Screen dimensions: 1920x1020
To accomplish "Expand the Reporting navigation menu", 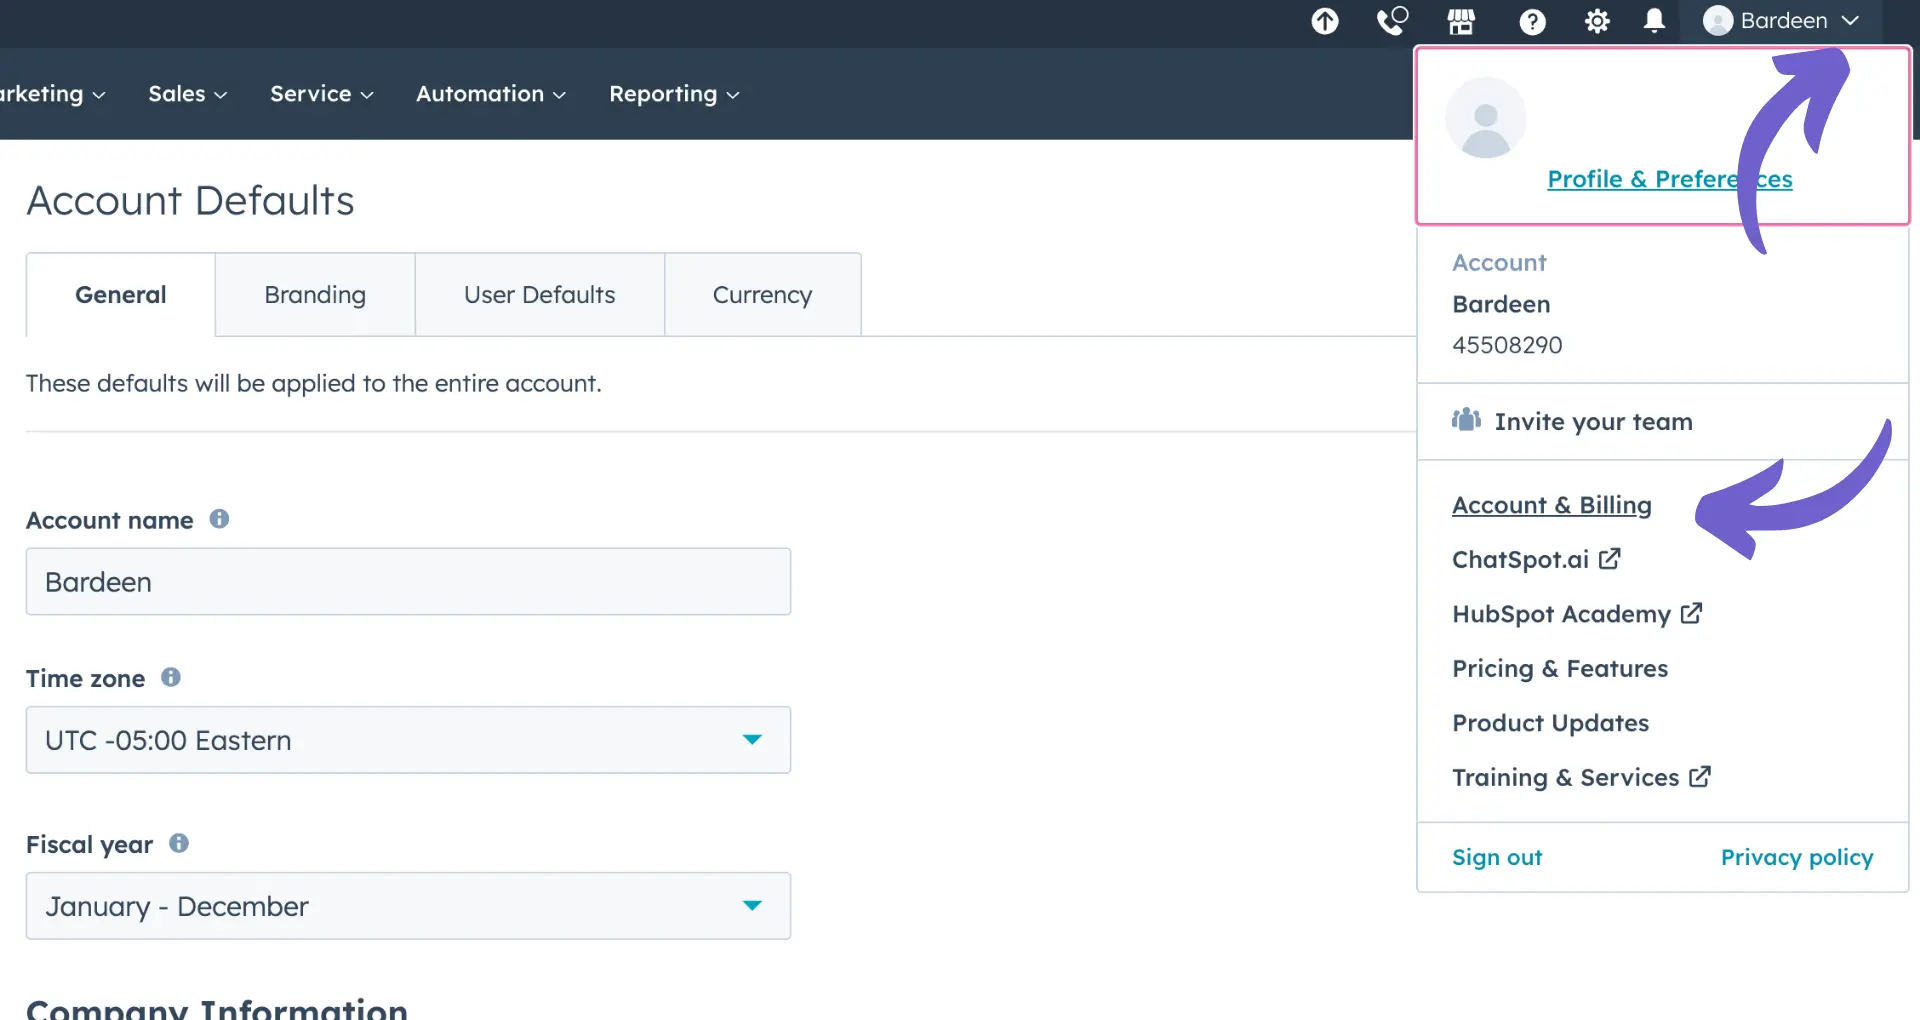I will tap(675, 94).
